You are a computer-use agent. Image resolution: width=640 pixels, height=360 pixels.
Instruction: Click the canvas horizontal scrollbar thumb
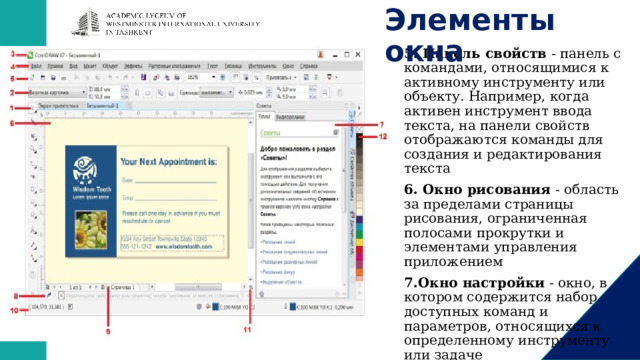pyautogui.click(x=198, y=287)
